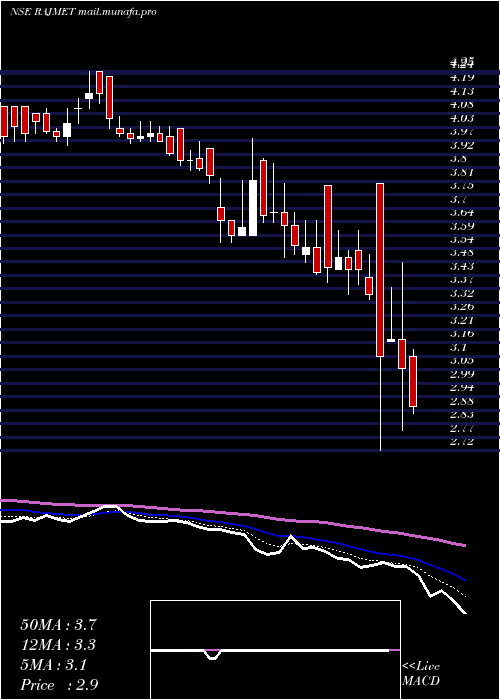Image resolution: width=500 pixels, height=700 pixels.
Task: Click the 2.72 price axis label
Action: [462, 442]
